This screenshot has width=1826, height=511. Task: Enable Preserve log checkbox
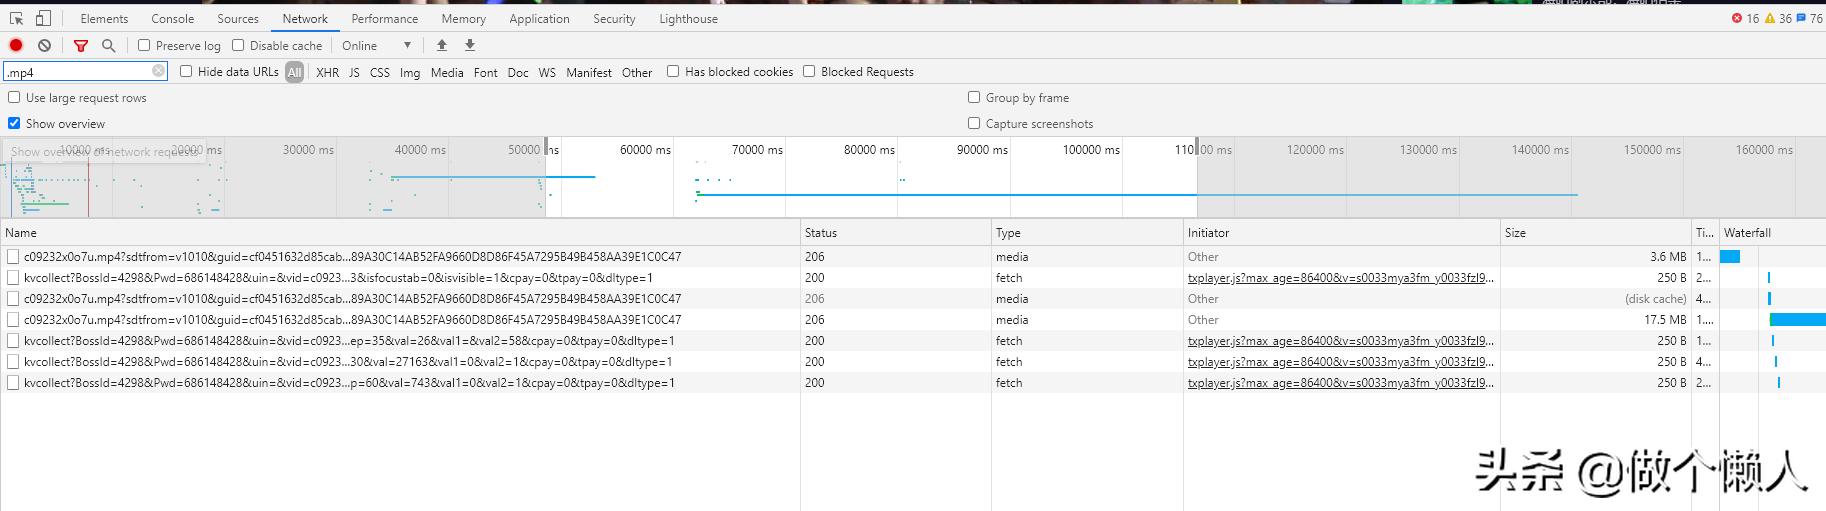point(144,45)
